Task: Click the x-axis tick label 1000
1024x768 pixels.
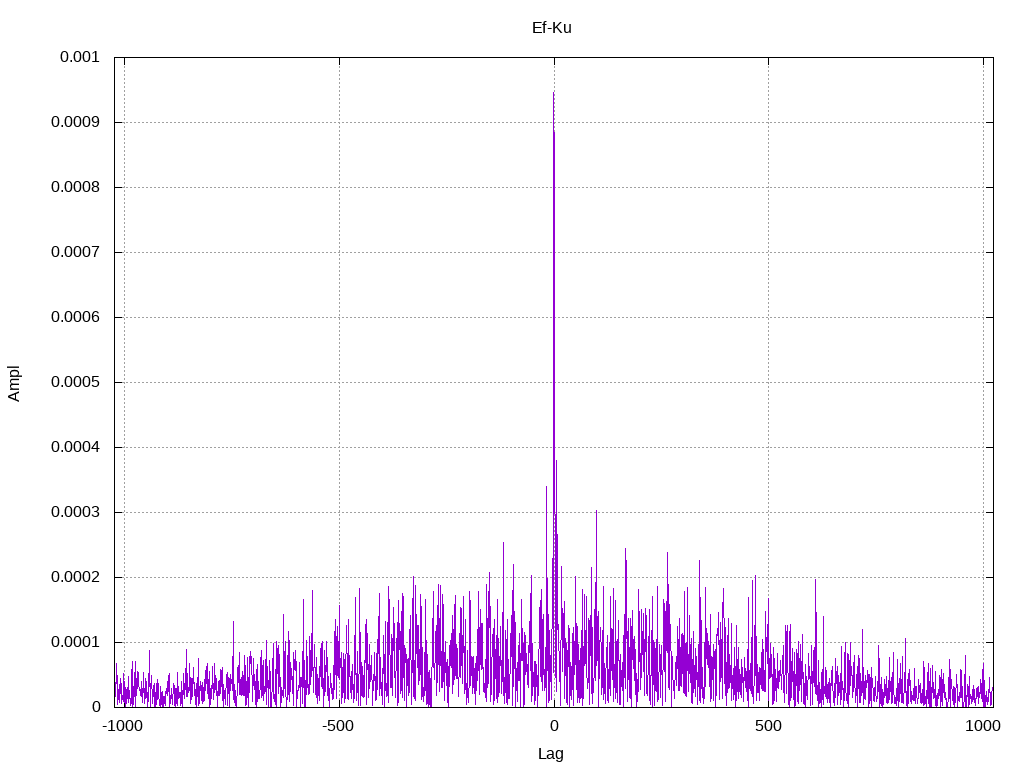Action: pos(983,726)
